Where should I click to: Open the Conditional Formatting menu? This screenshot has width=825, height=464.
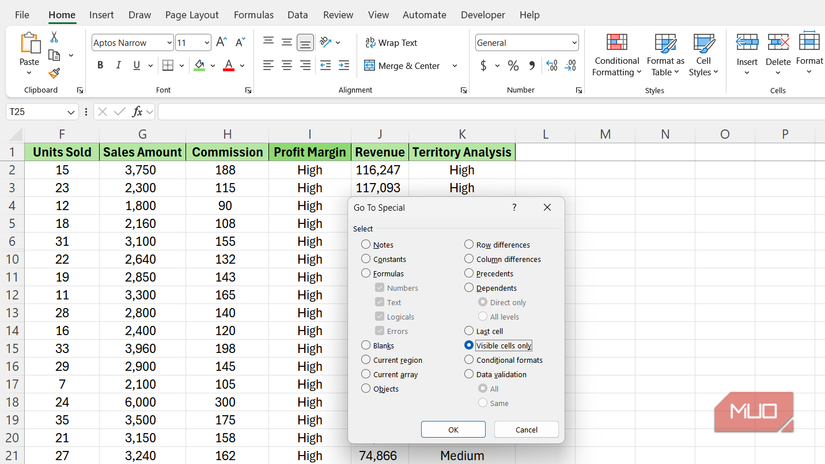click(x=617, y=55)
